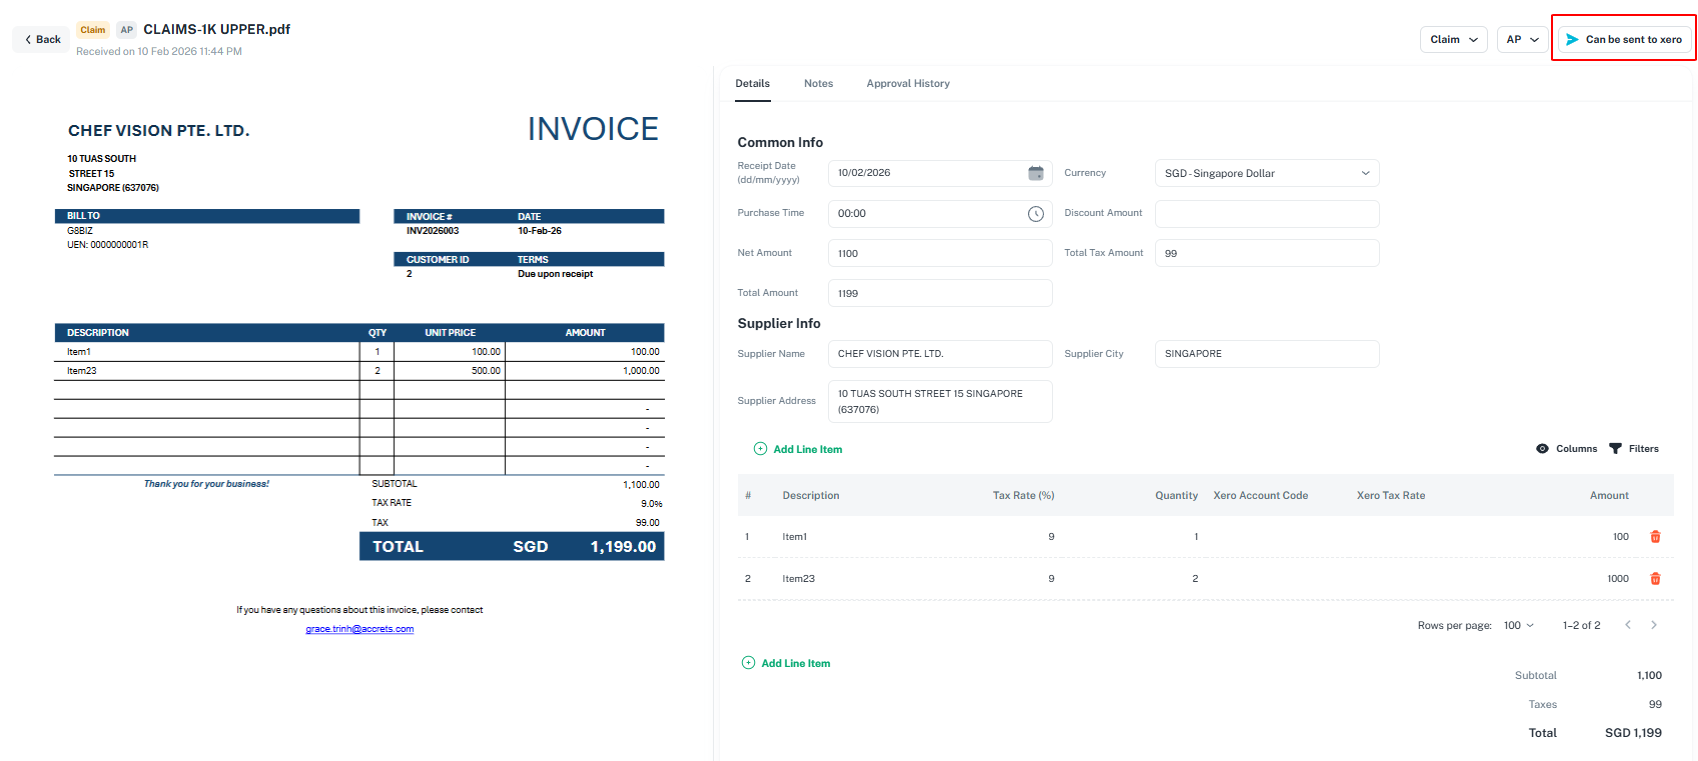Change Rows per page dropdown
This screenshot has height=761, width=1698.
pos(1518,625)
